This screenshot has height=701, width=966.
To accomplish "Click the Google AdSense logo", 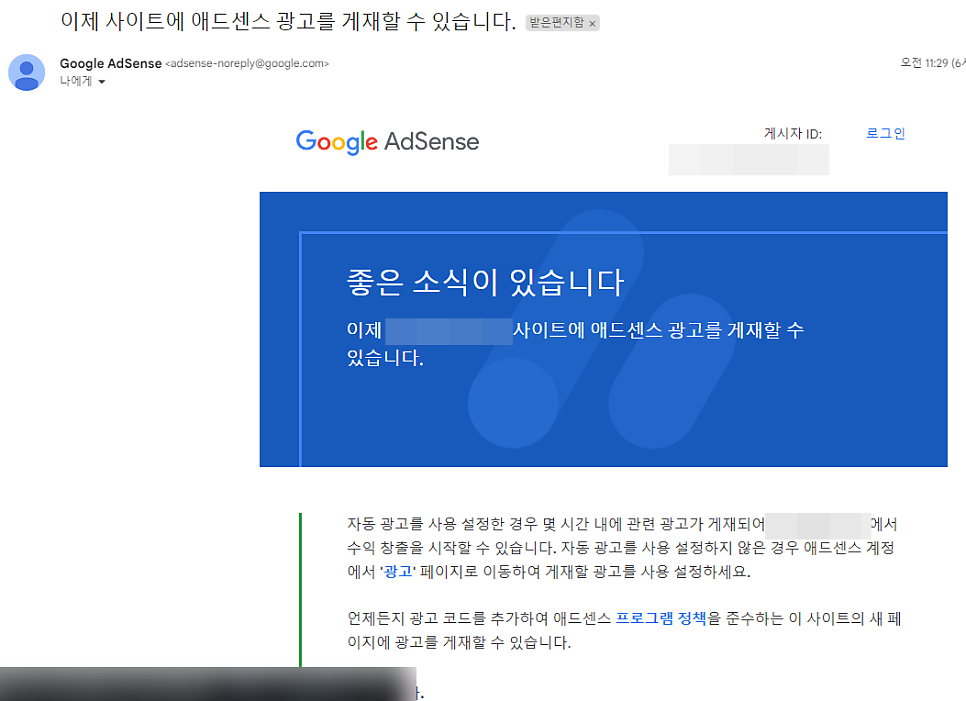I will [387, 142].
